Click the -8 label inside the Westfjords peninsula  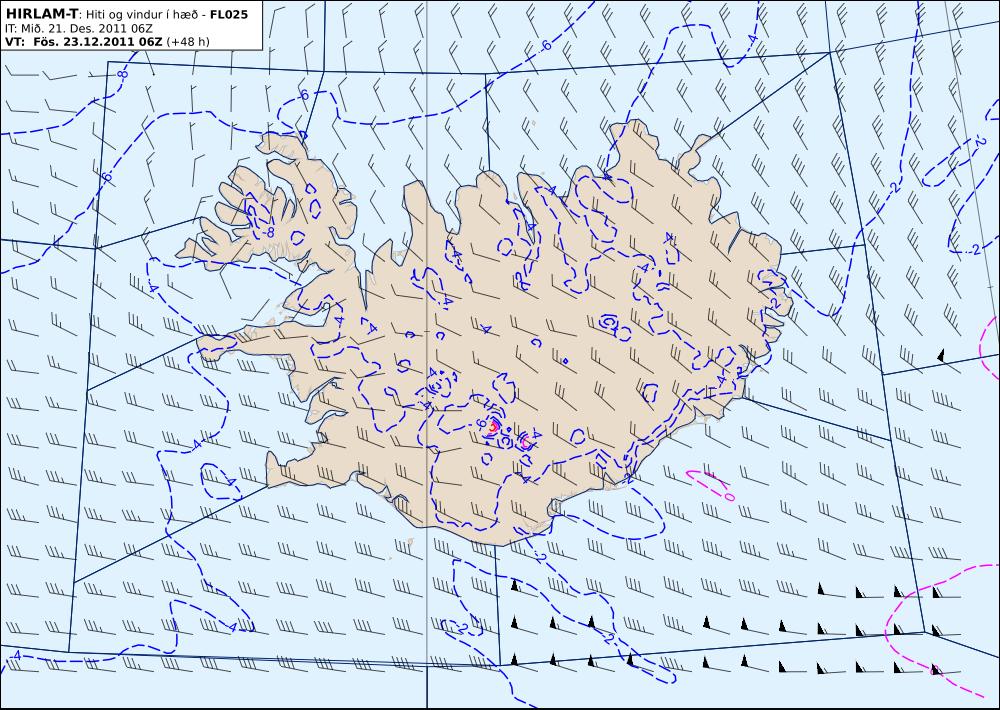268,232
